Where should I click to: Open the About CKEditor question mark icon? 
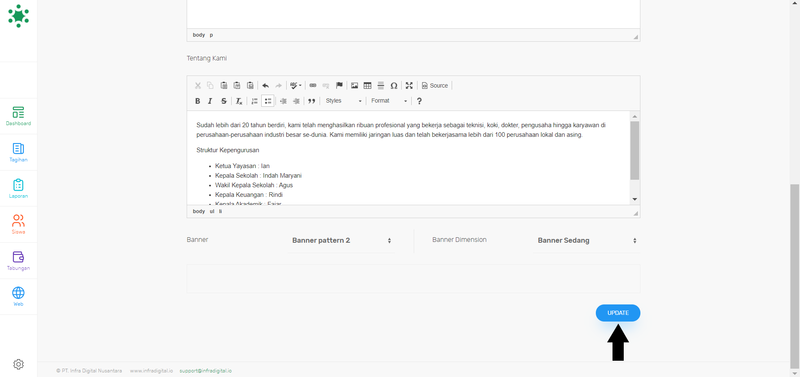419,101
